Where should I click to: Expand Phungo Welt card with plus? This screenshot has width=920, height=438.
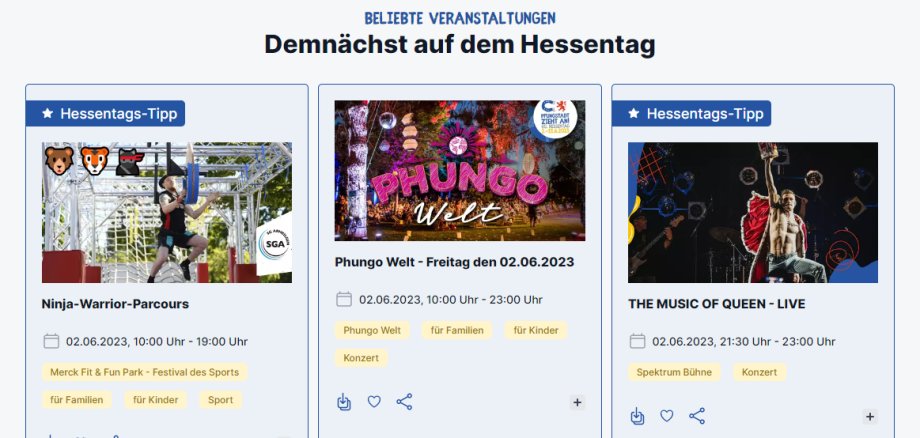point(577,402)
